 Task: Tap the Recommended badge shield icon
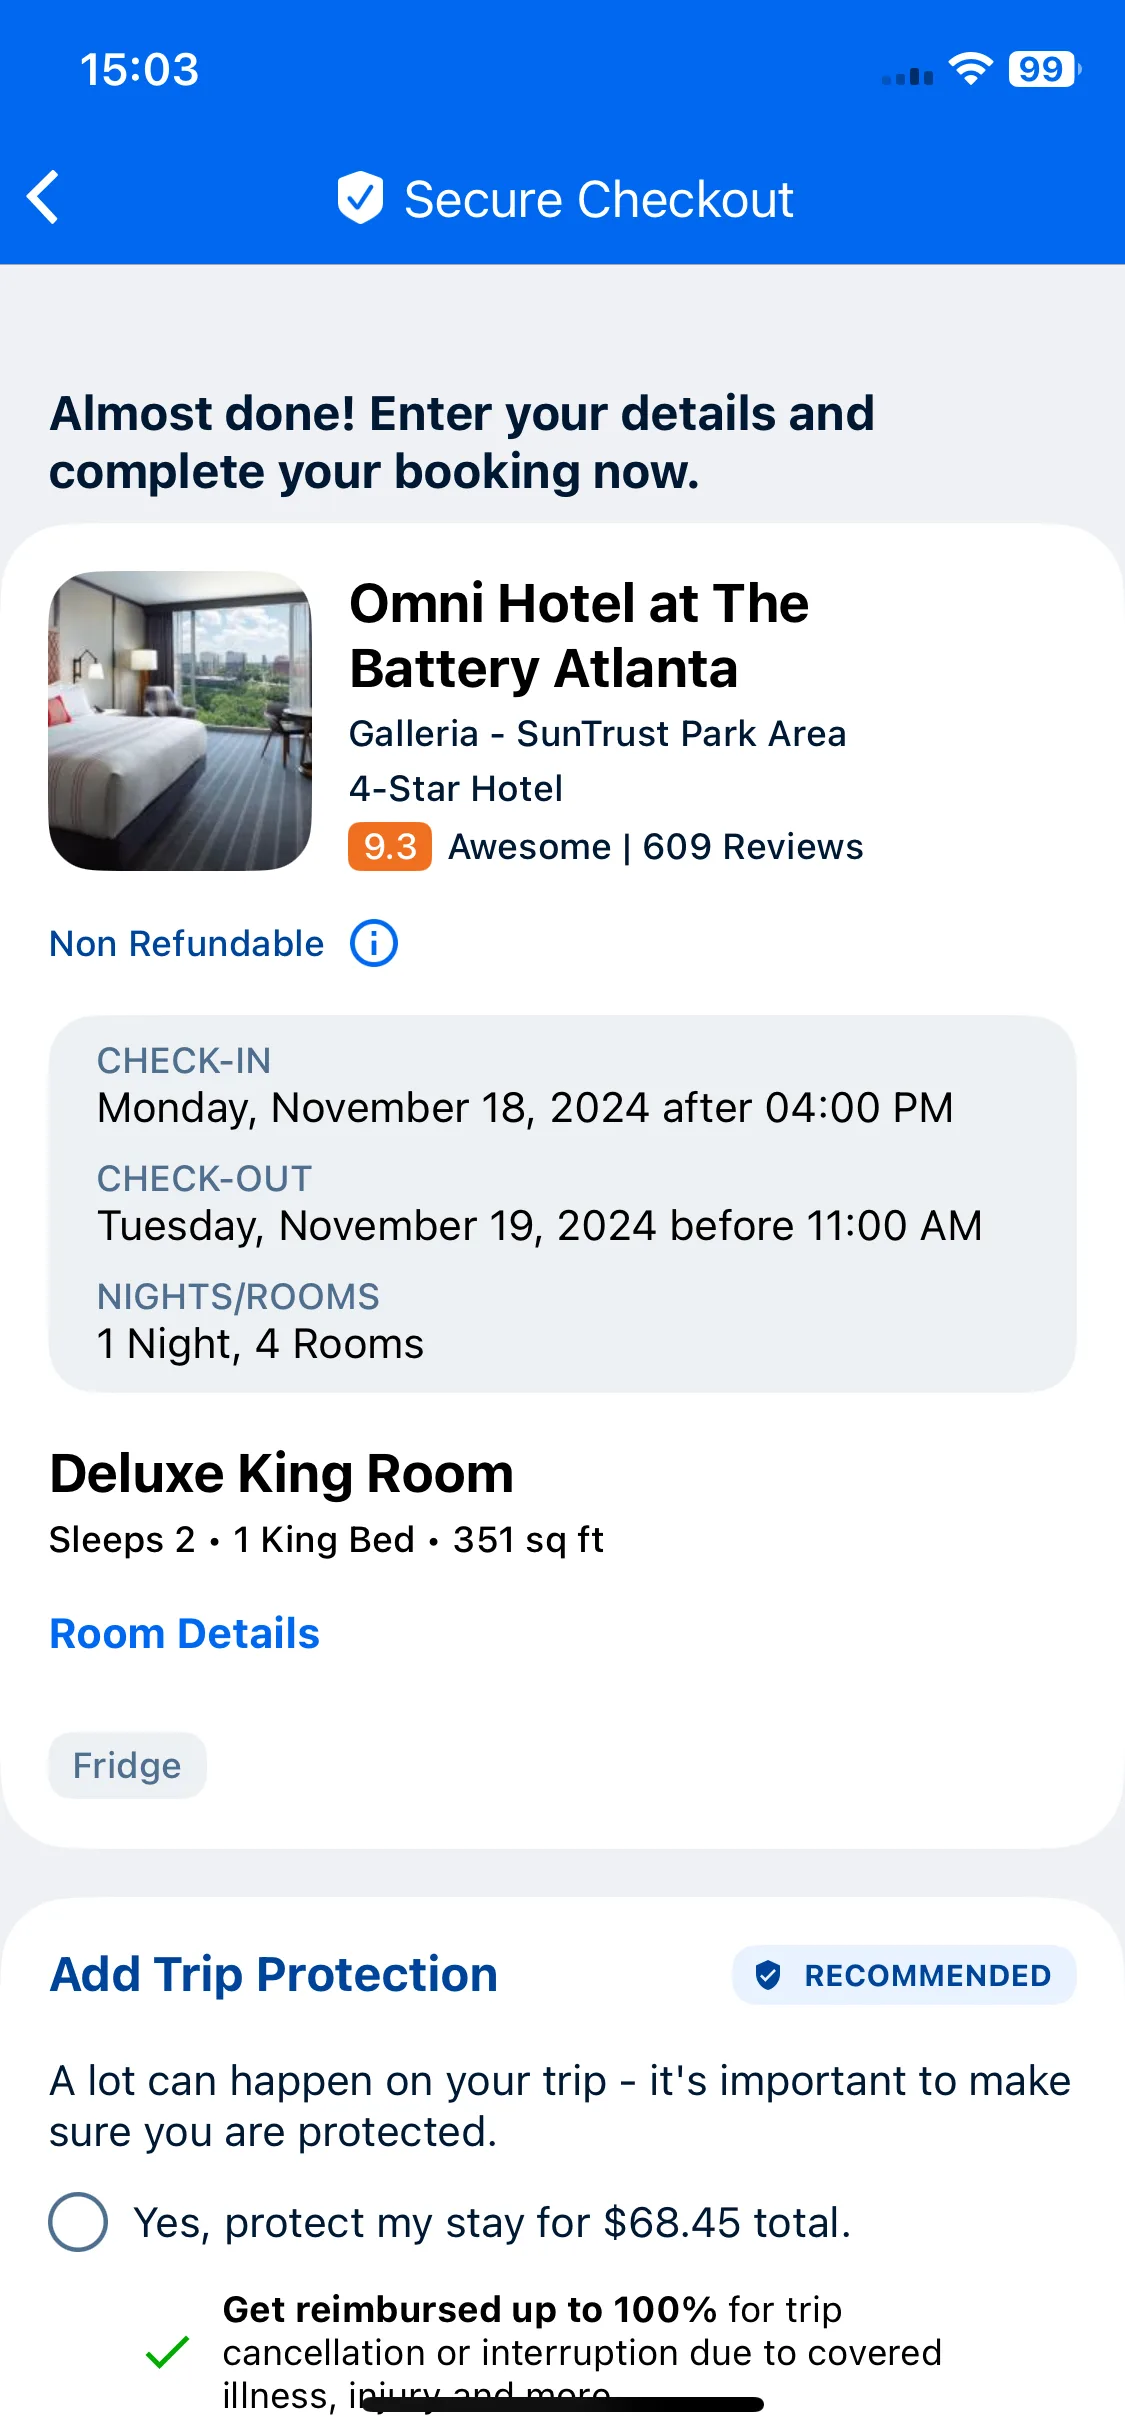(x=768, y=1975)
